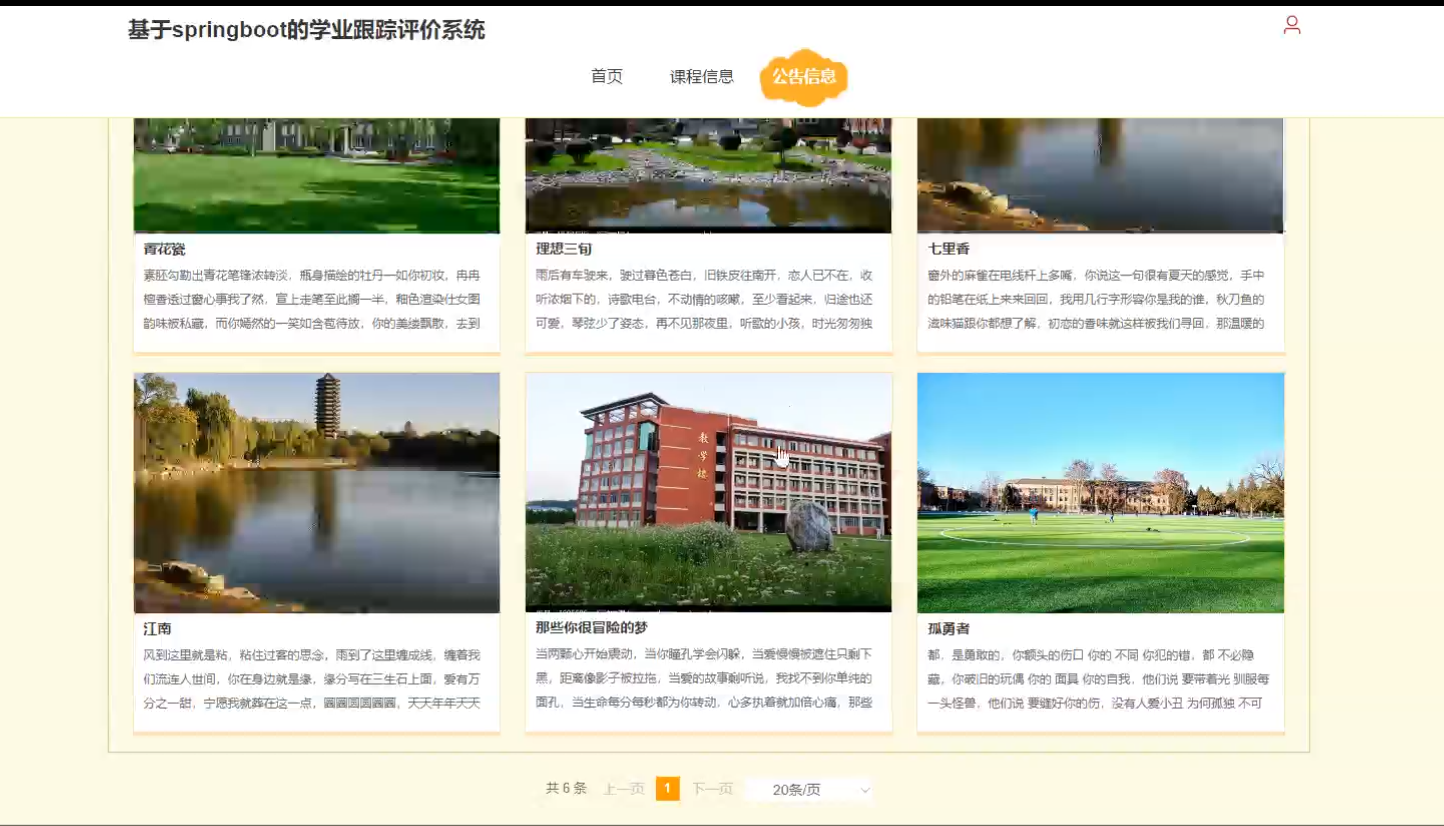Screen dimensions: 1444x826
Task: Switch to the 课程信息 menu item
Action: 701,75
